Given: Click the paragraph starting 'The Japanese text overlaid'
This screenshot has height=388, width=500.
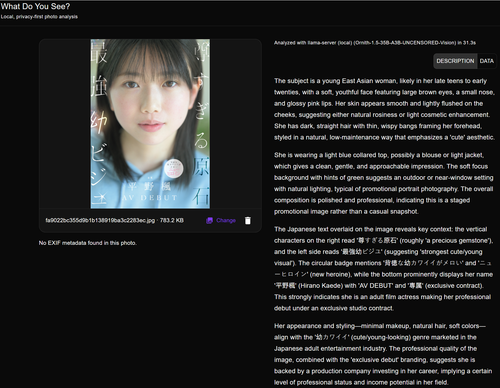Looking at the screenshot, I should [x=383, y=269].
